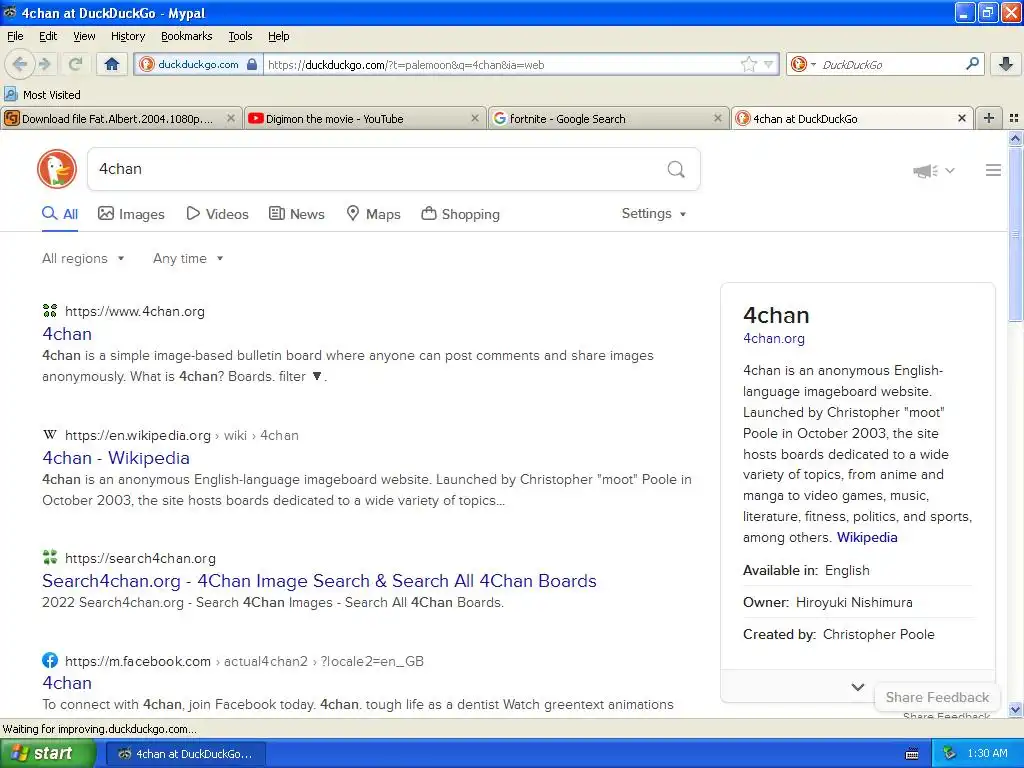Close the Fat.Albert download tab
The width and height of the screenshot is (1024, 768).
tap(231, 118)
